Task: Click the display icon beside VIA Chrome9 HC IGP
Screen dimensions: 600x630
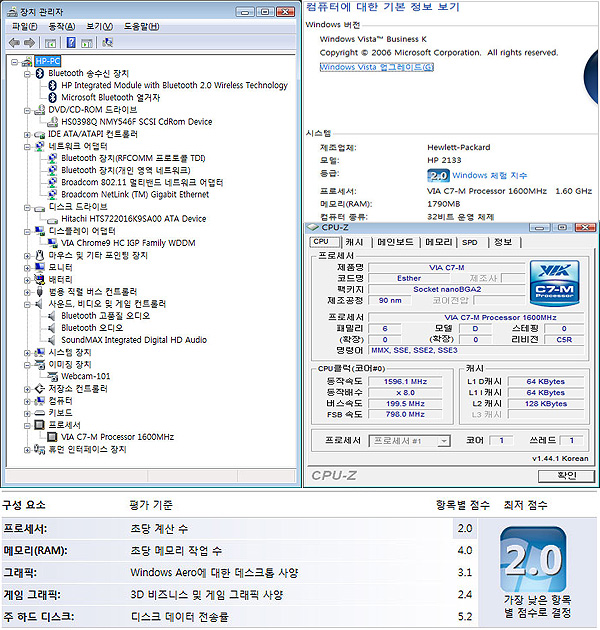Action: tap(53, 243)
